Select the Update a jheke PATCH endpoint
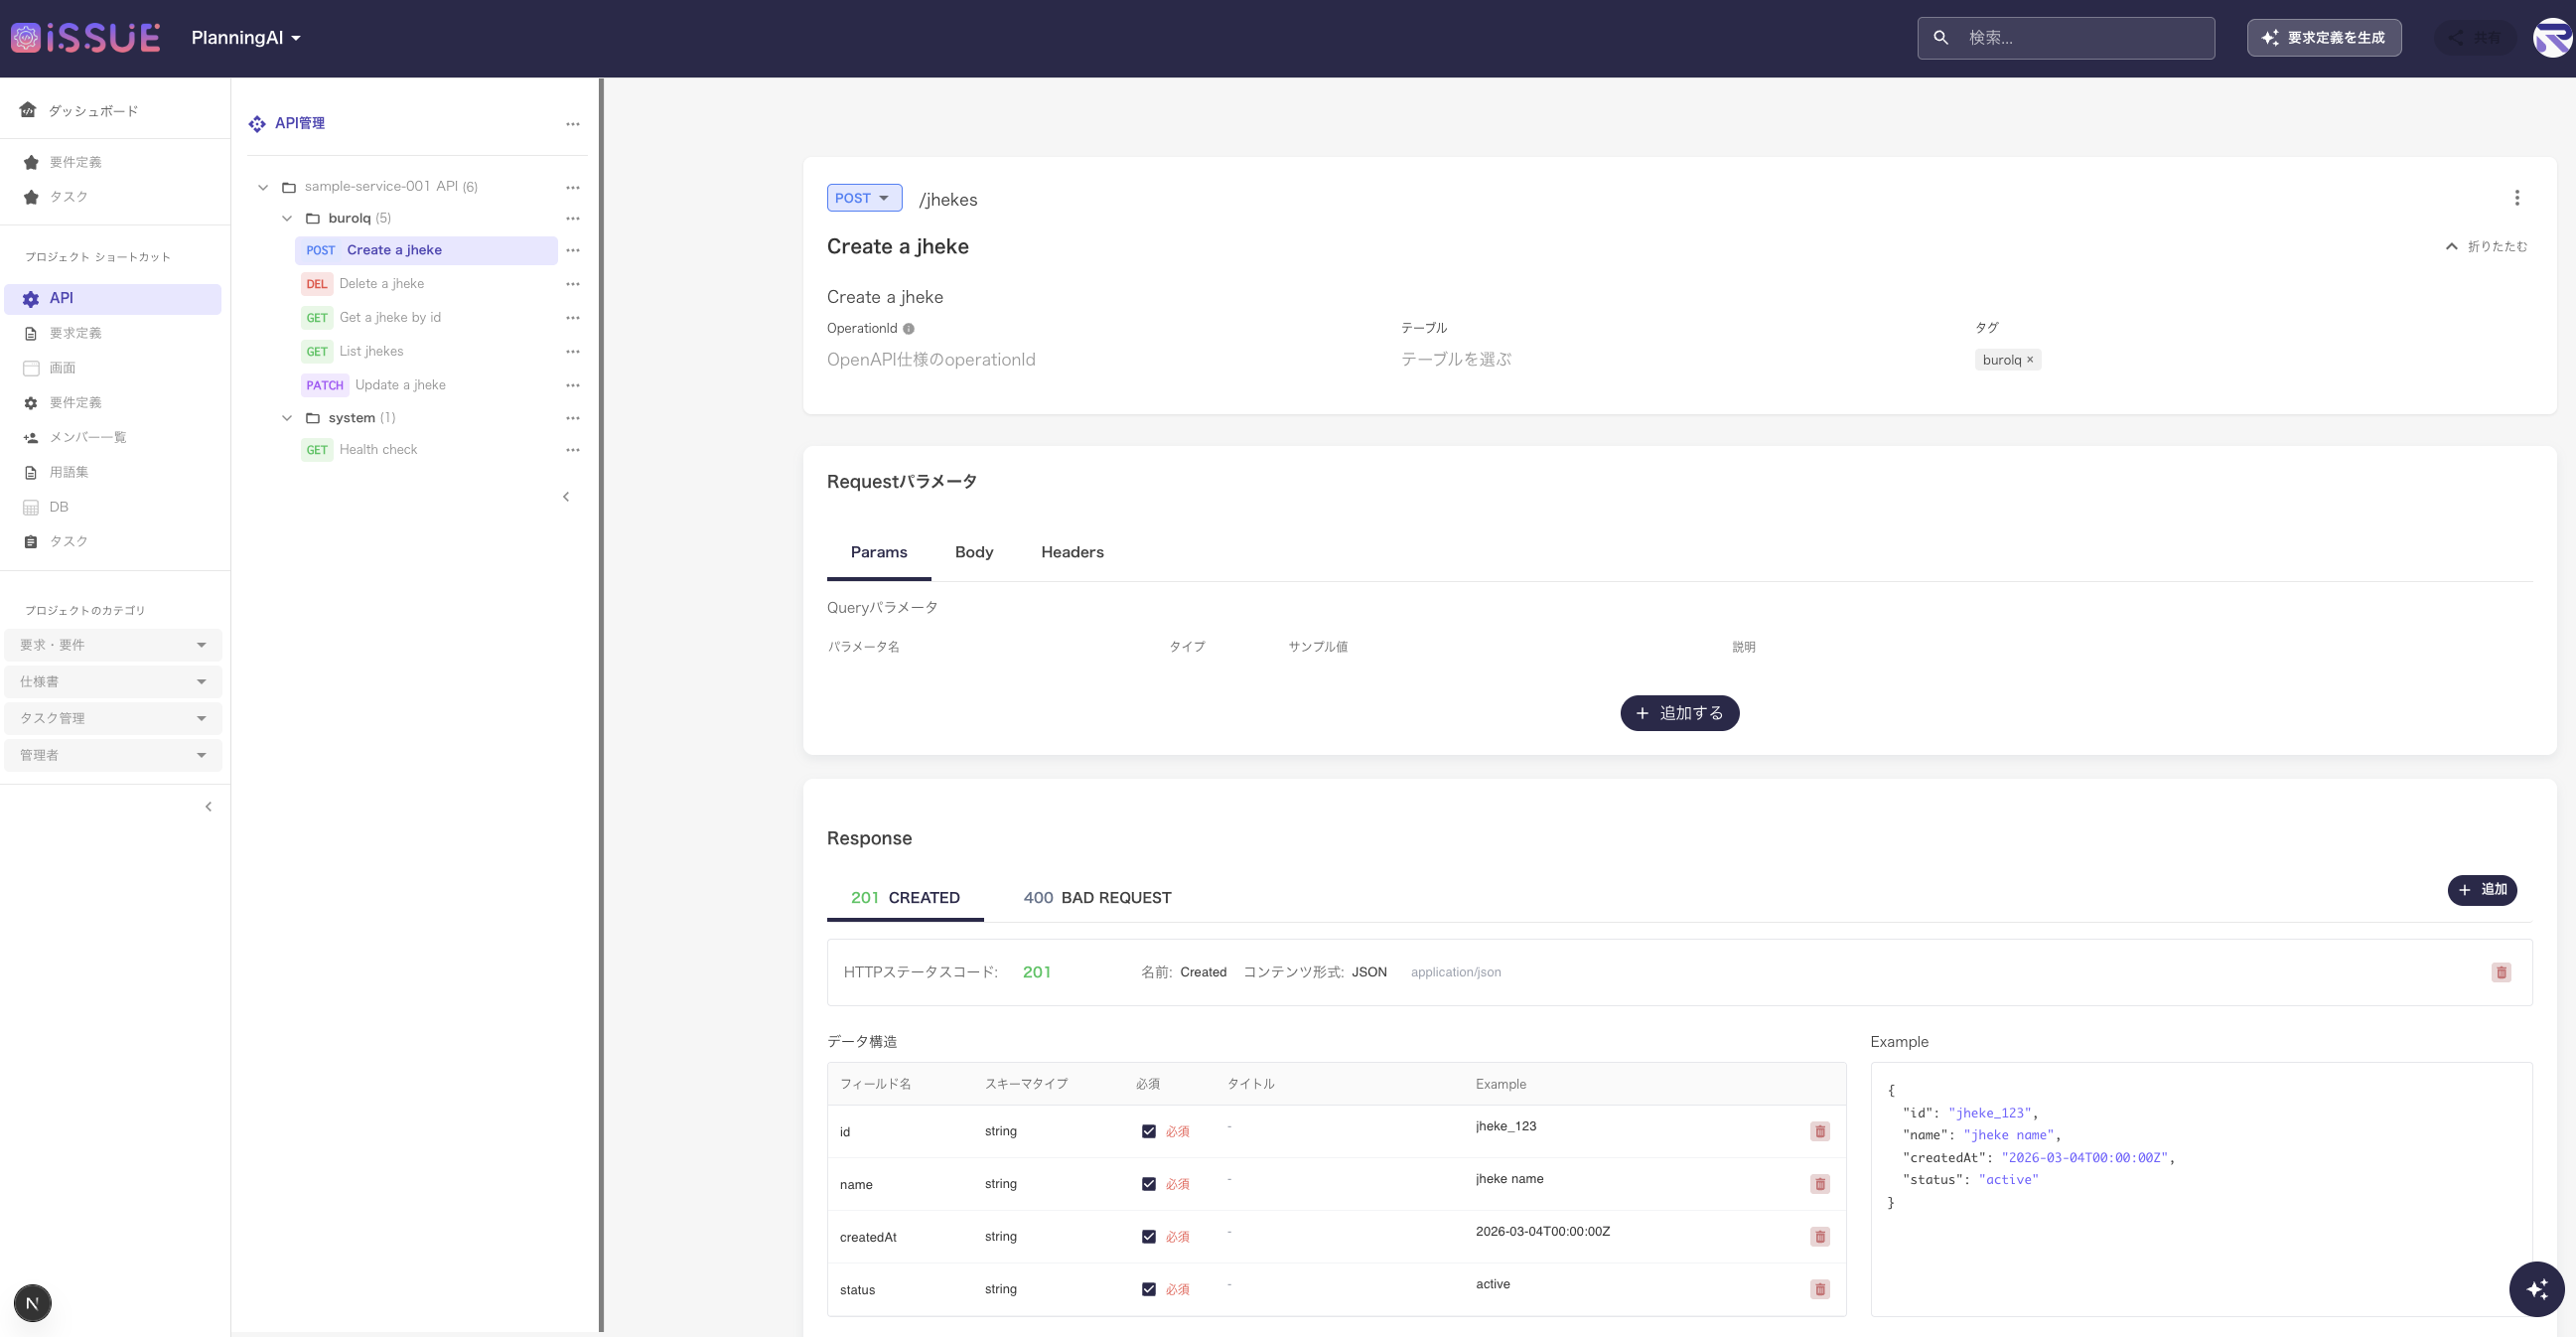 coord(400,385)
